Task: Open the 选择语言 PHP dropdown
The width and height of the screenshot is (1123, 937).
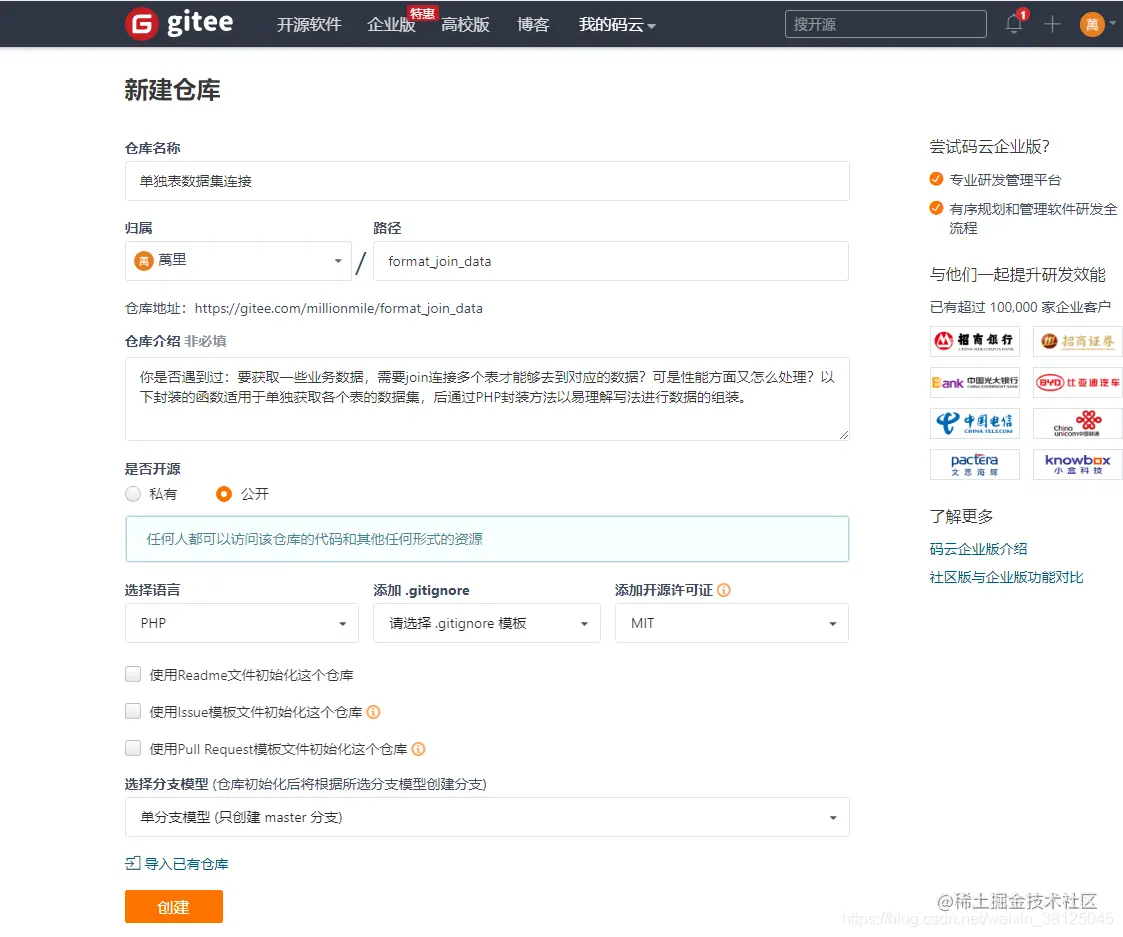Action: tap(240, 623)
